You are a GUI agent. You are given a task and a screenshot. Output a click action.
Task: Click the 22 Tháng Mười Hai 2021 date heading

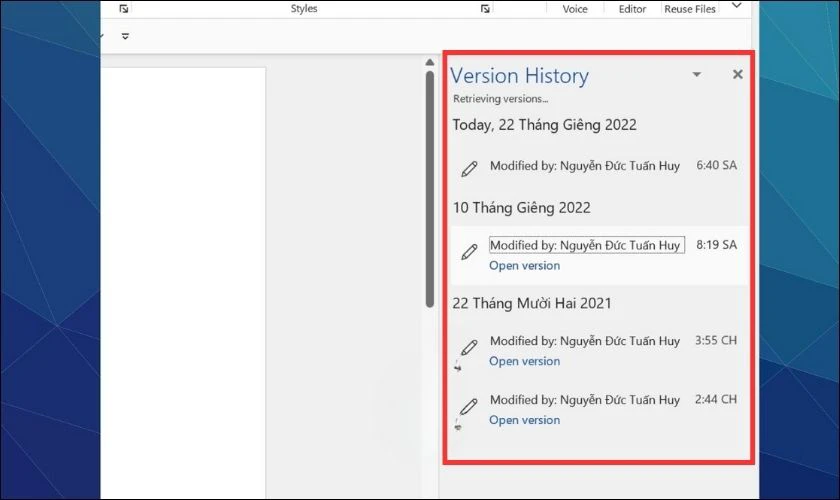pyautogui.click(x=531, y=303)
